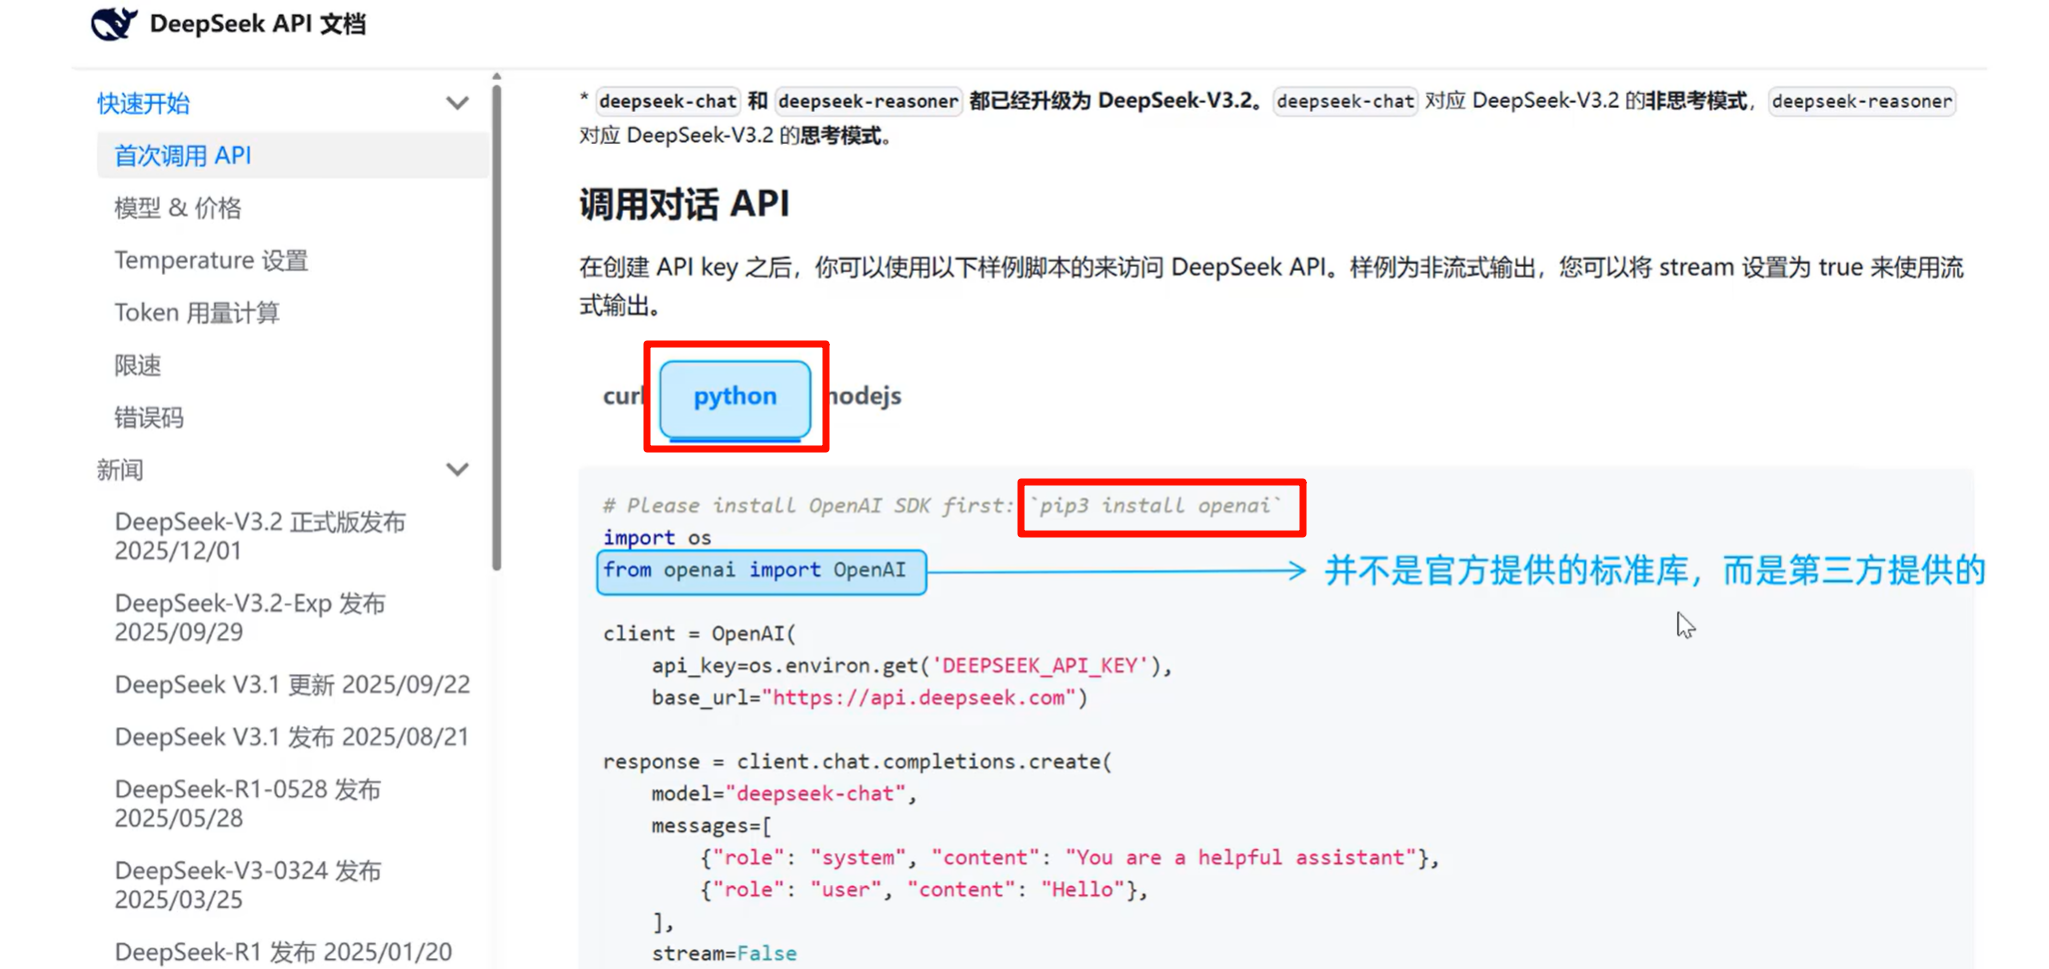
Task: Select 首次调用 API in sidebar
Action: [x=292, y=155]
